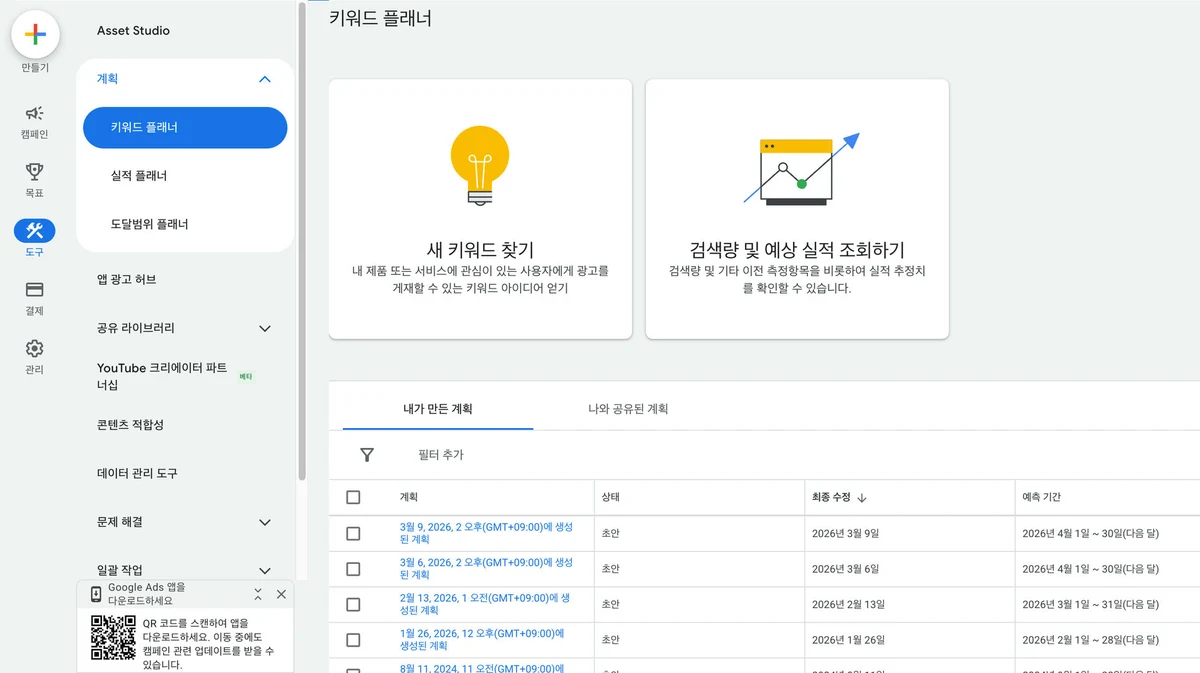Open 결제 card icon in sidebar
Screen dimensions: 1200x673
pos(34,290)
